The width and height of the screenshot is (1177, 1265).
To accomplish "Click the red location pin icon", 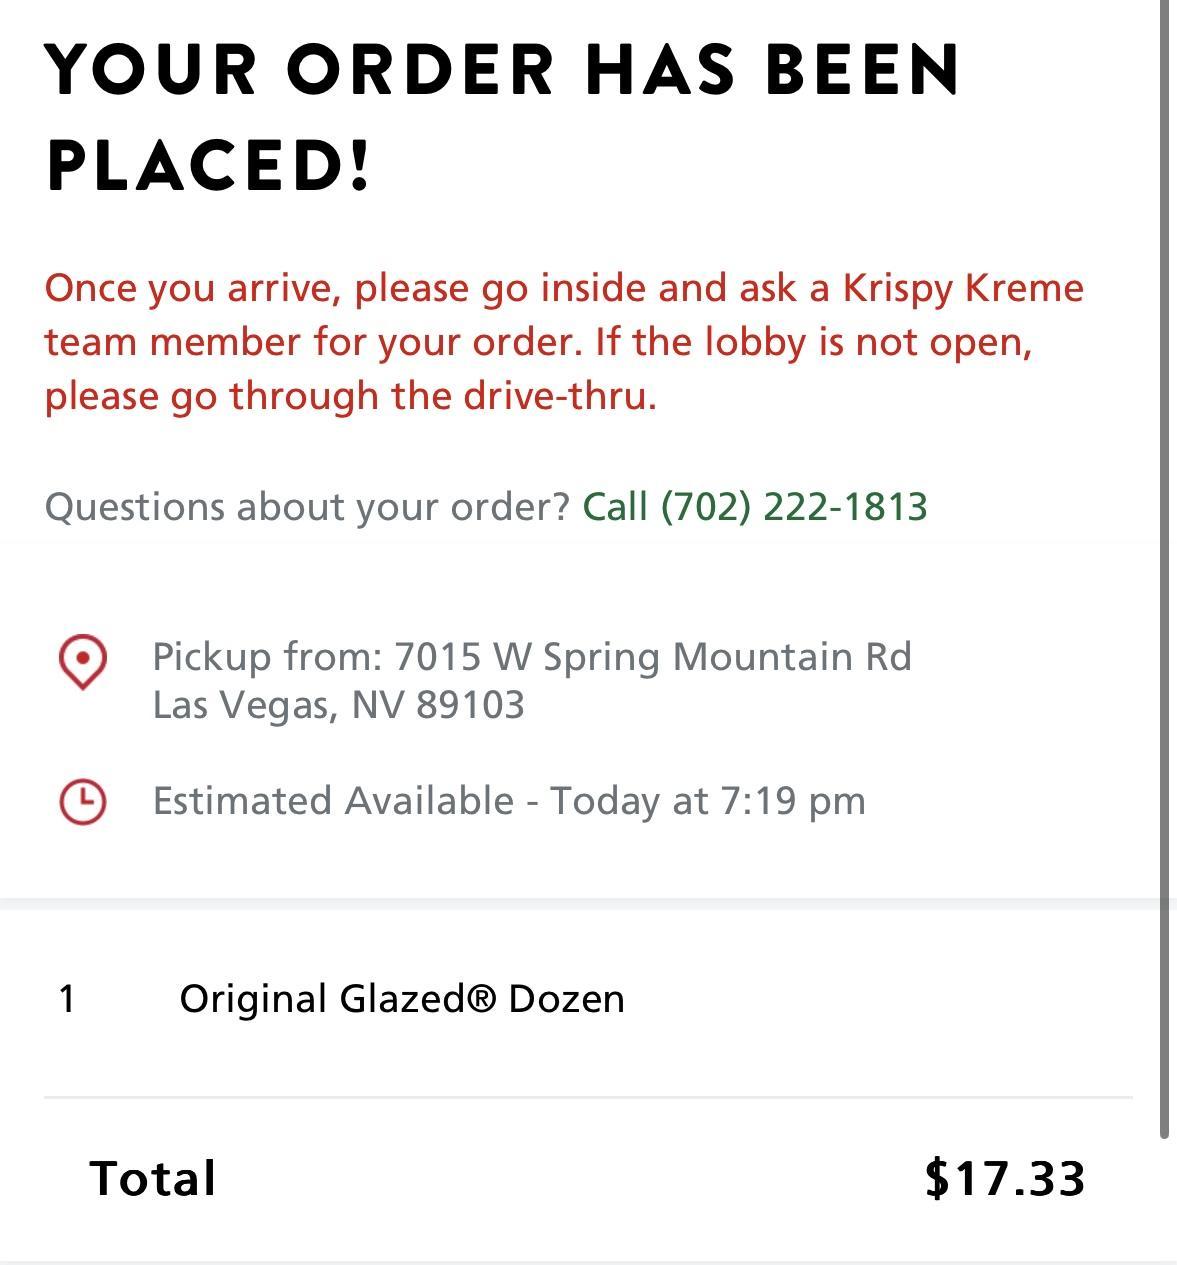I will tap(83, 661).
